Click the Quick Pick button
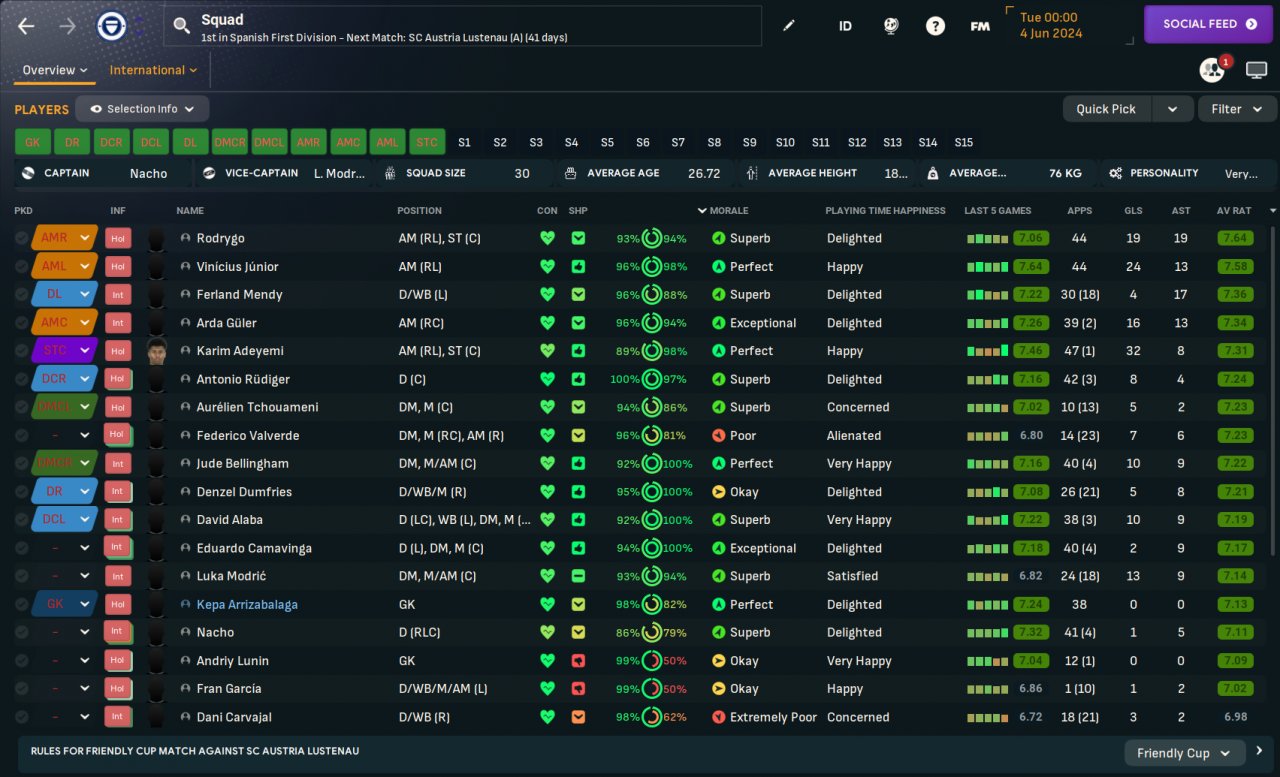1280x777 pixels. click(x=1106, y=109)
